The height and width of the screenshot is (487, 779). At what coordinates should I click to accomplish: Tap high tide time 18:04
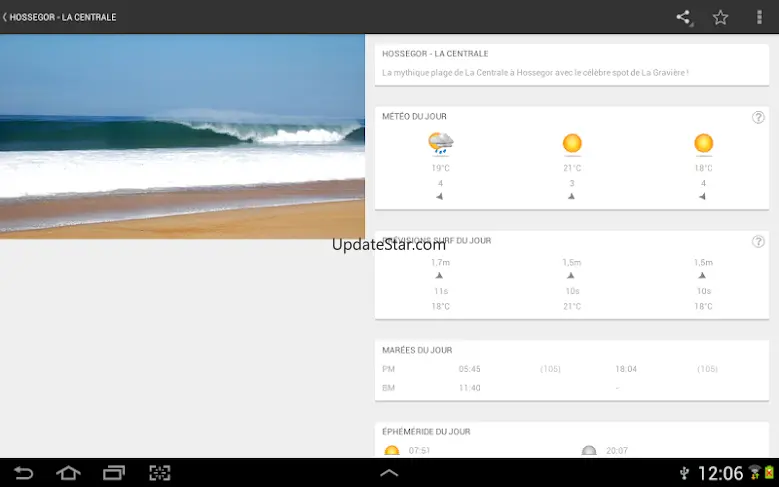[x=626, y=369]
